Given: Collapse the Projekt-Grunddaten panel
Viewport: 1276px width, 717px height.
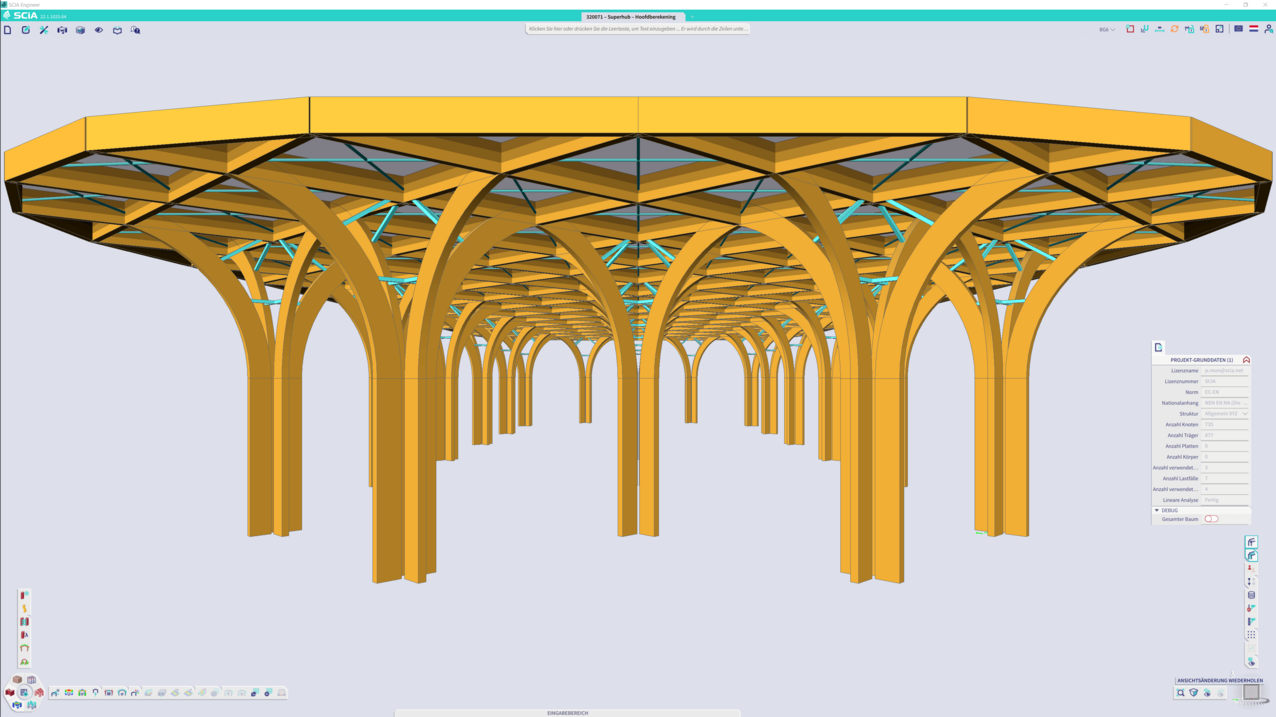Looking at the screenshot, I should tap(1246, 360).
